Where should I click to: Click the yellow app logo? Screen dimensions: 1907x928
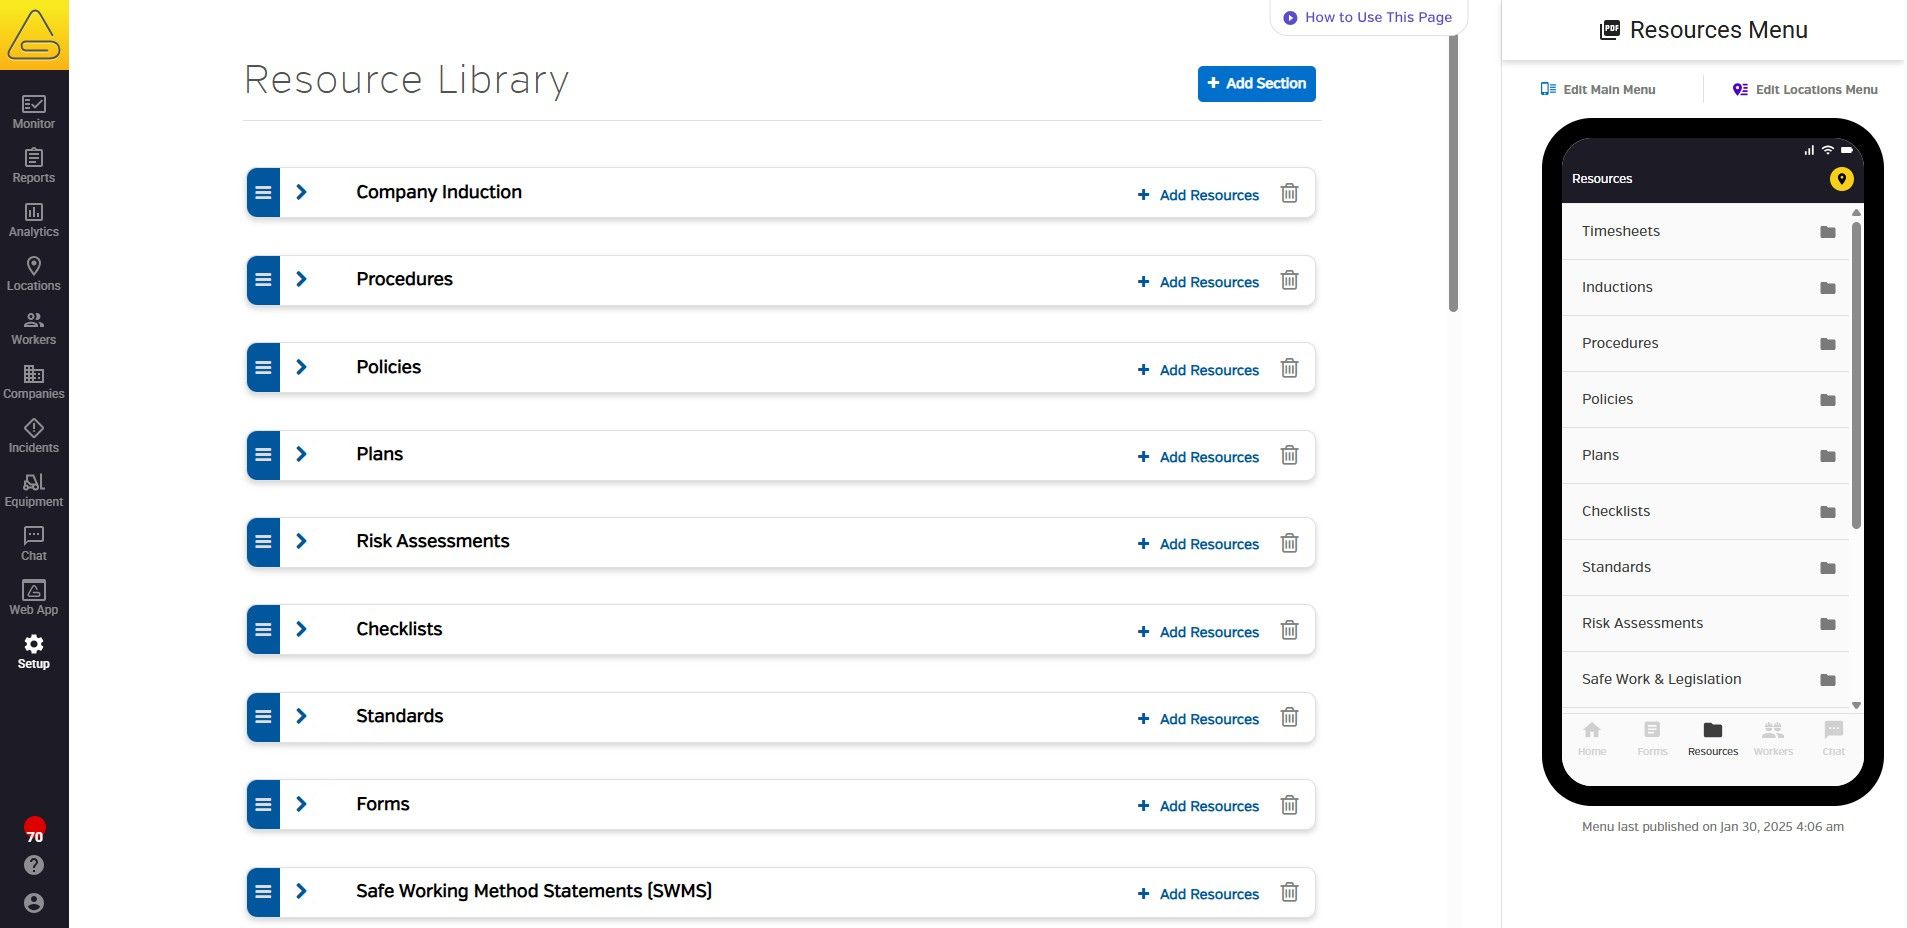click(34, 35)
